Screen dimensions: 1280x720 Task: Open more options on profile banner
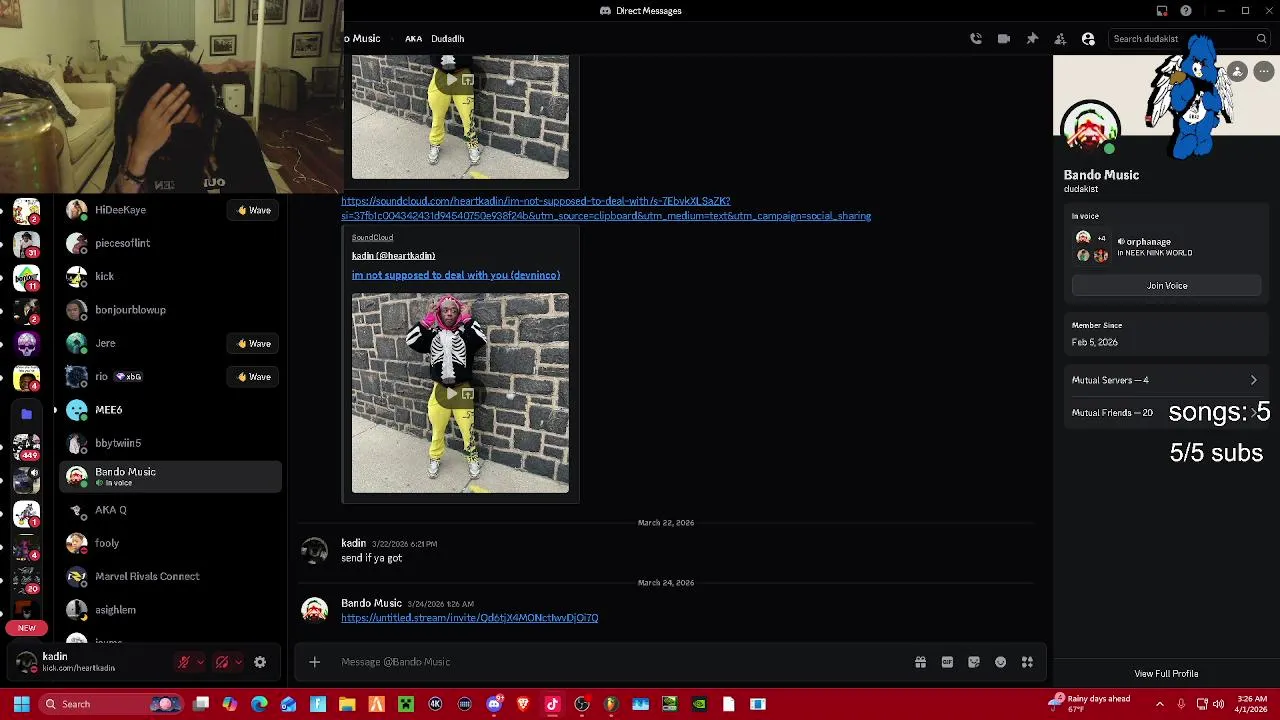(x=1264, y=72)
